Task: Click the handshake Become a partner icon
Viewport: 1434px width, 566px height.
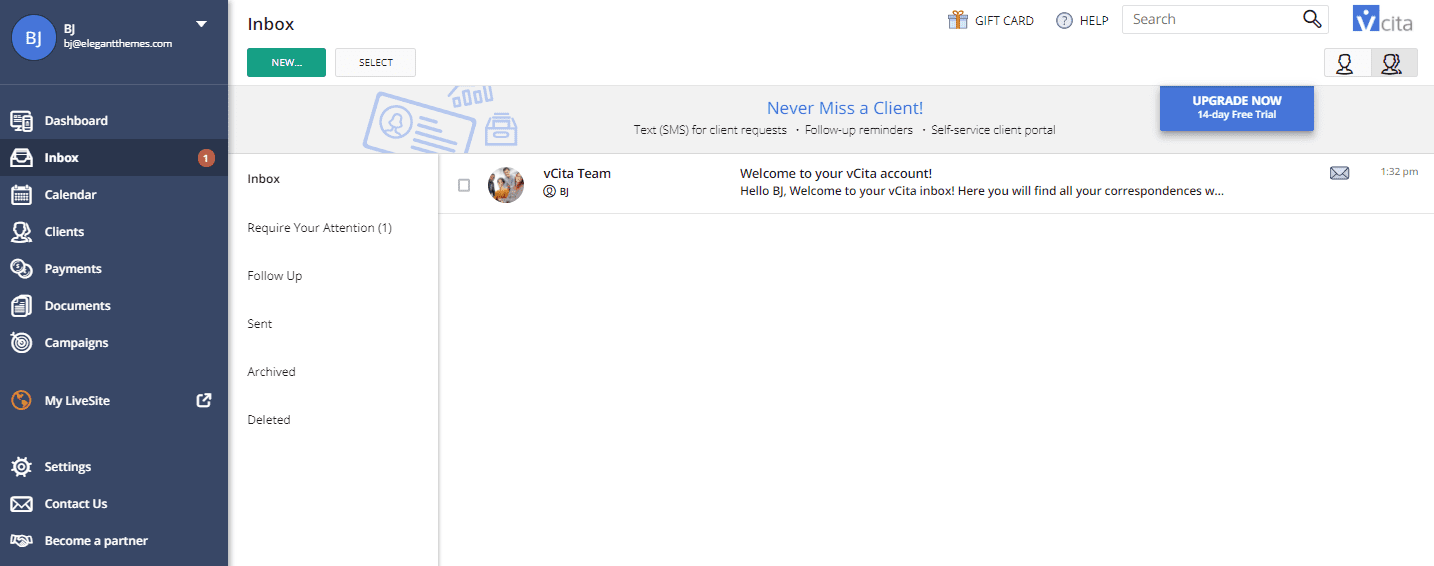Action: click(21, 541)
